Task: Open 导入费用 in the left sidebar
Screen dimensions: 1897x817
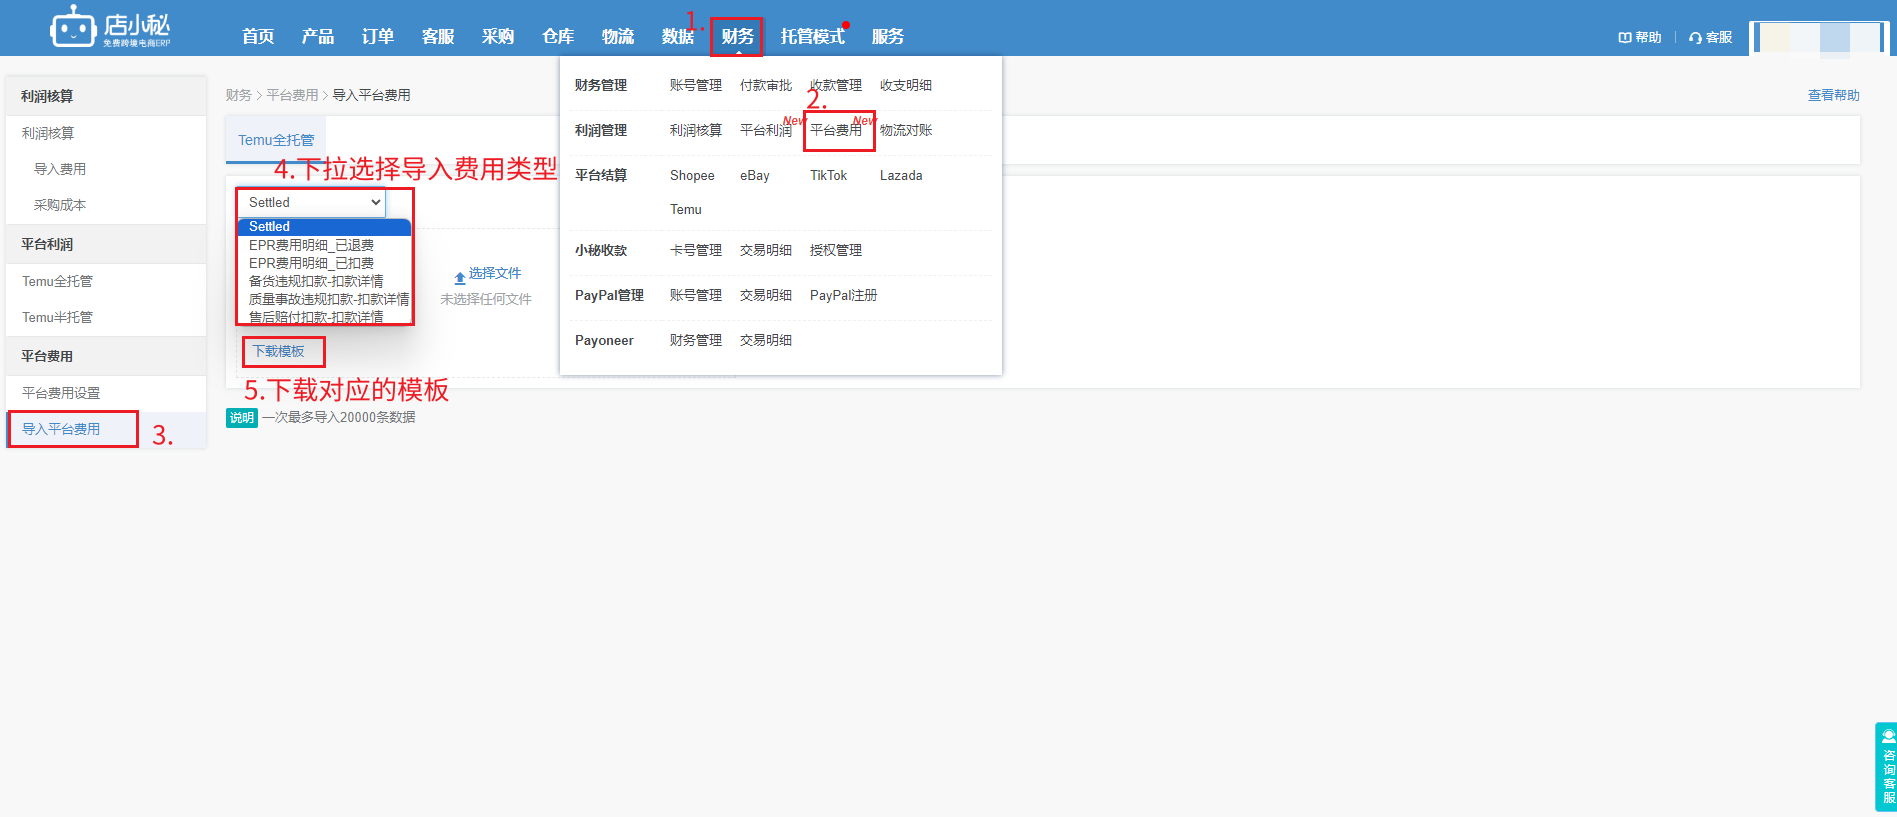Action: point(60,169)
